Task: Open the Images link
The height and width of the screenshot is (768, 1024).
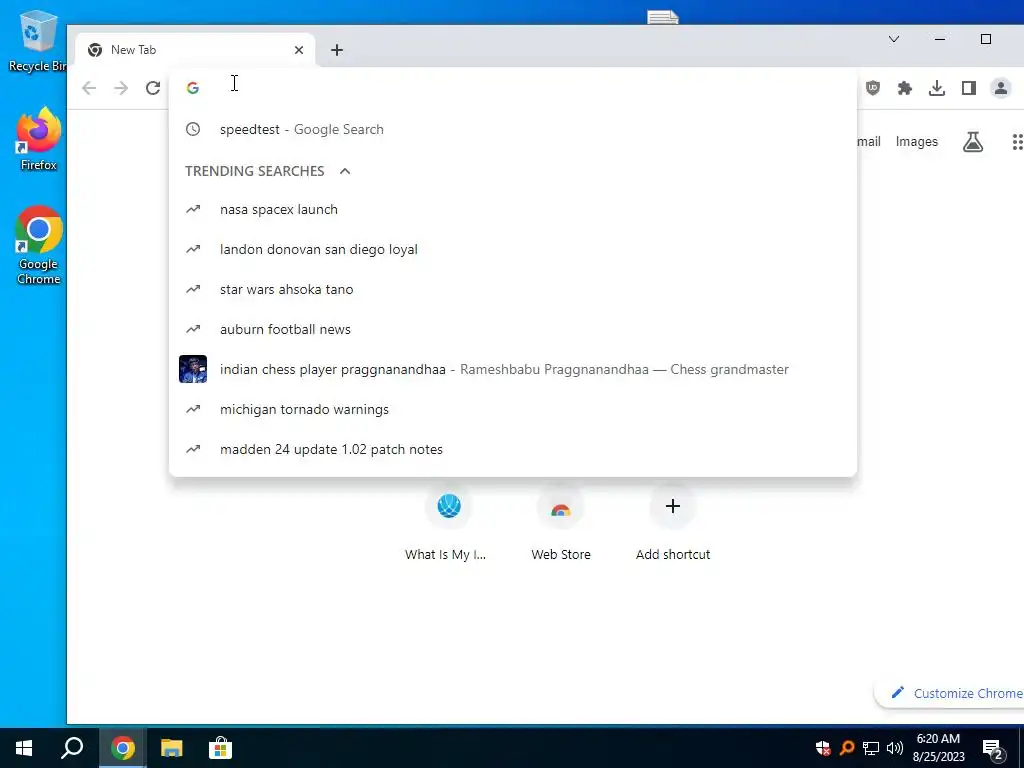Action: tap(916, 142)
